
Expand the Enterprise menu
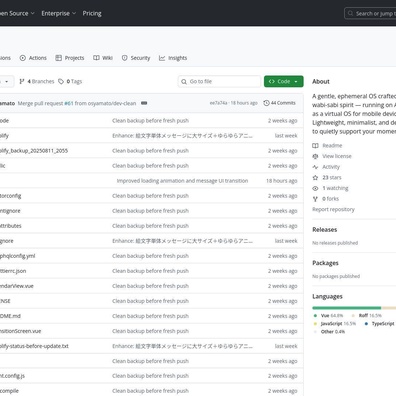click(x=59, y=13)
